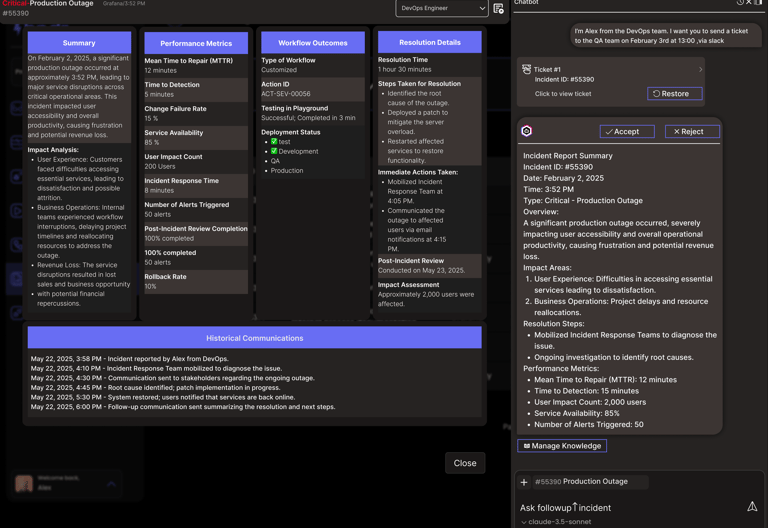Click the hexagon bot avatar icon

[x=527, y=131]
